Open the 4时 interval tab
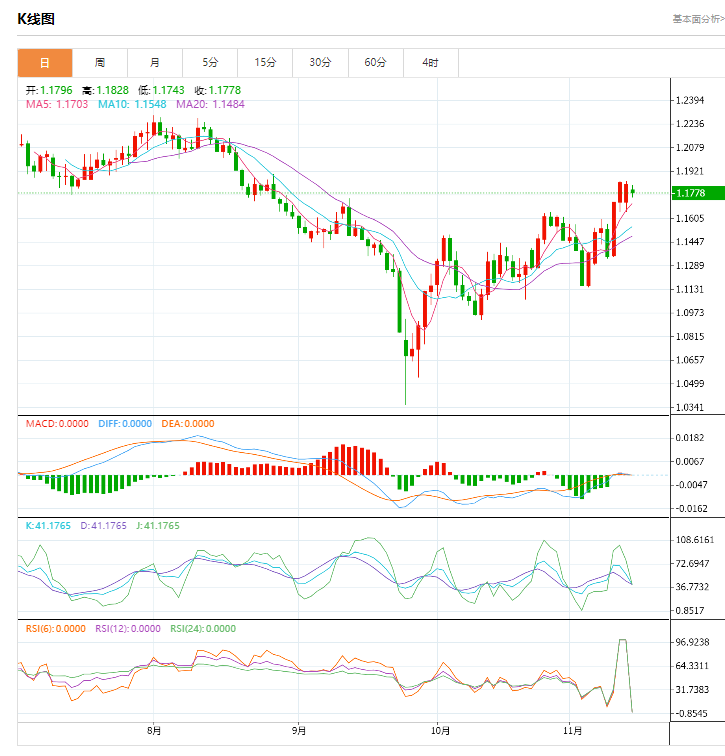 pyautogui.click(x=430, y=63)
